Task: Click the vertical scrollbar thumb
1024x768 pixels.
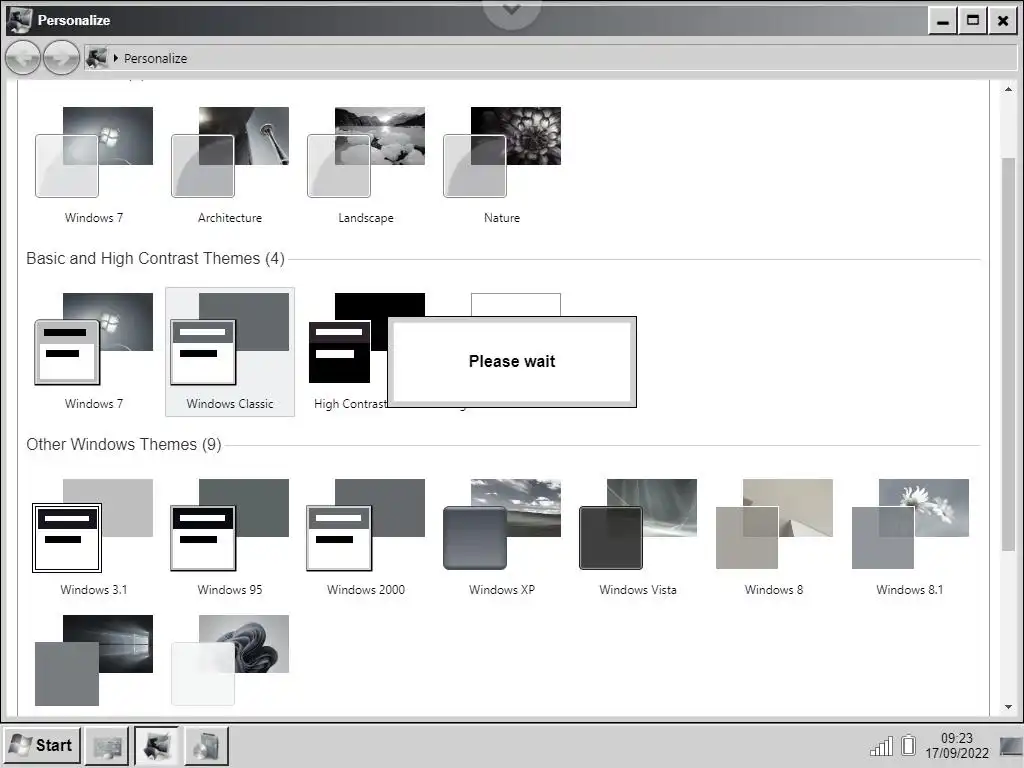Action: (x=1008, y=355)
